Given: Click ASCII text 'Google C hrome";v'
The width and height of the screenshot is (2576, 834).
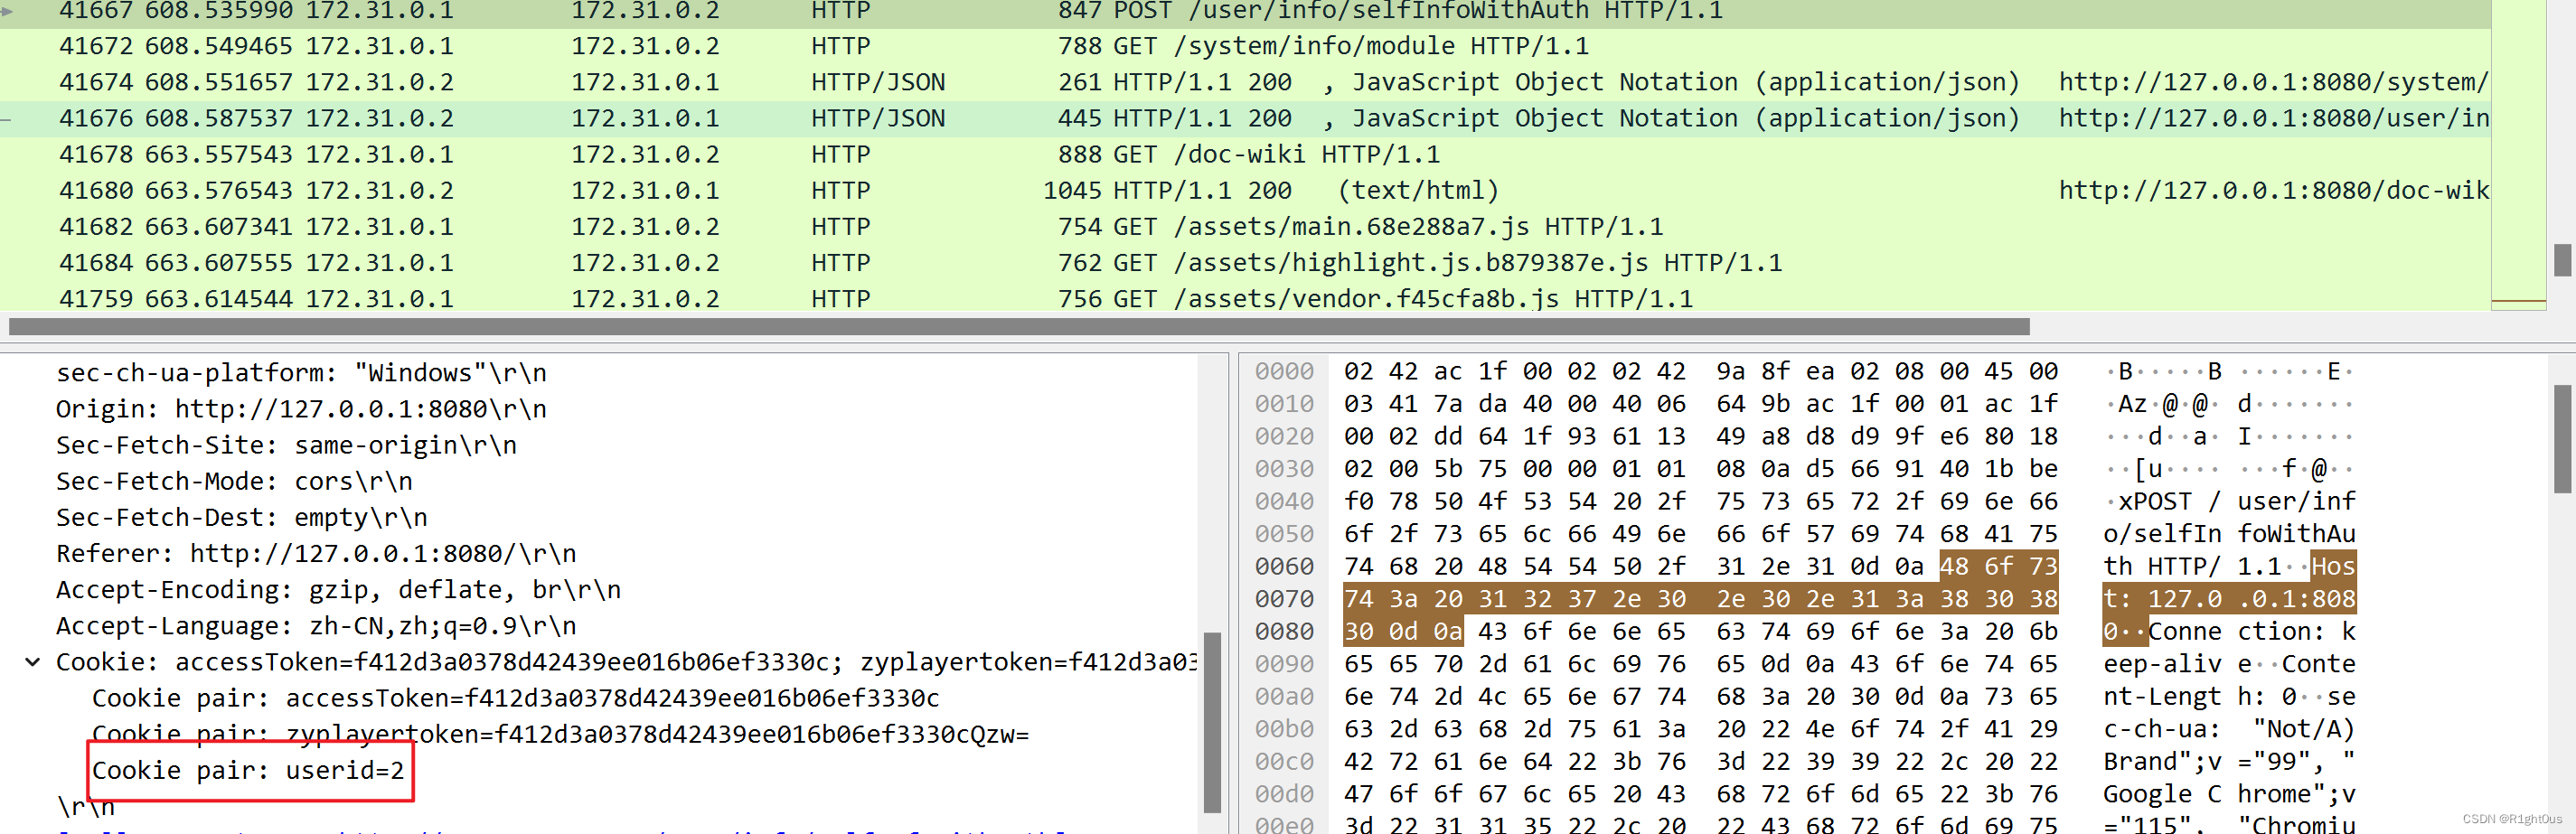Looking at the screenshot, I should 2229,794.
